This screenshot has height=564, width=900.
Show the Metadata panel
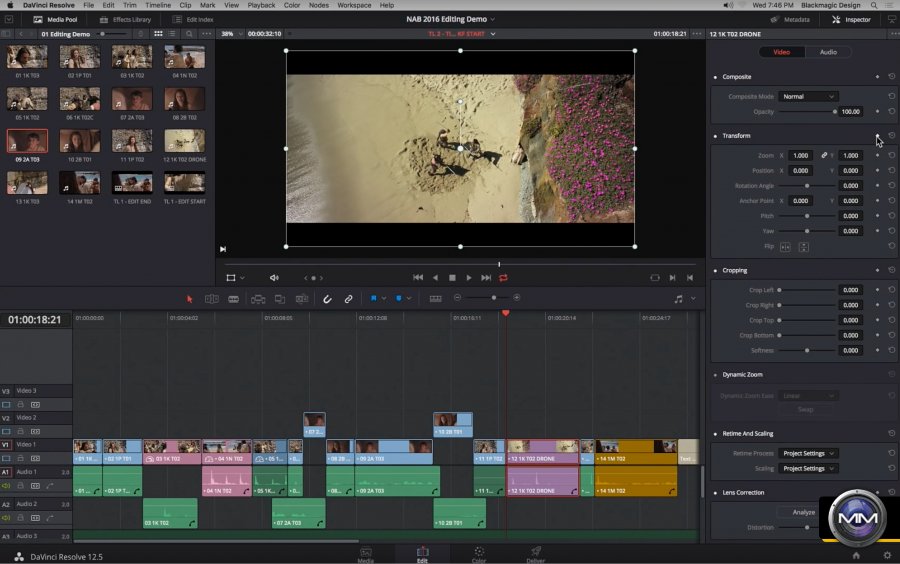(790, 20)
